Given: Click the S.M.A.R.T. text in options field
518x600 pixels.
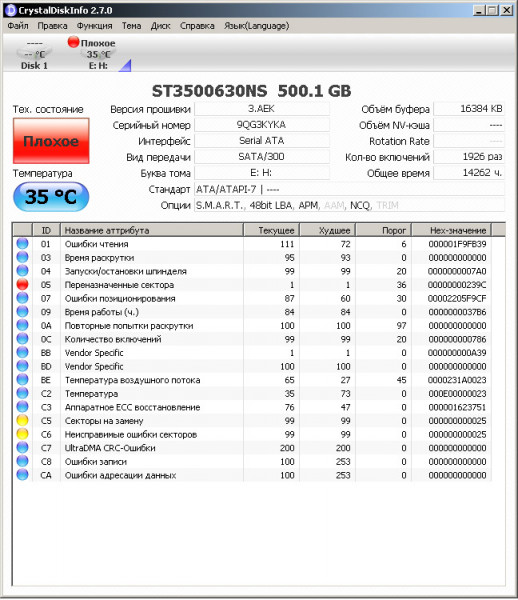Looking at the screenshot, I should coord(219,205).
